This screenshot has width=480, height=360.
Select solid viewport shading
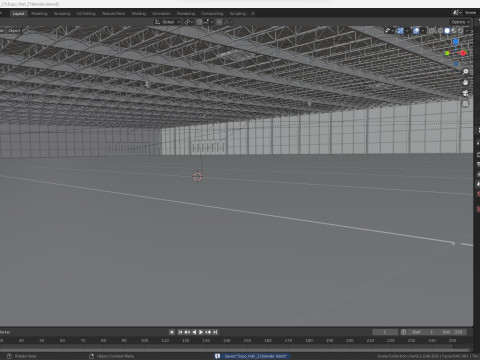447,31
